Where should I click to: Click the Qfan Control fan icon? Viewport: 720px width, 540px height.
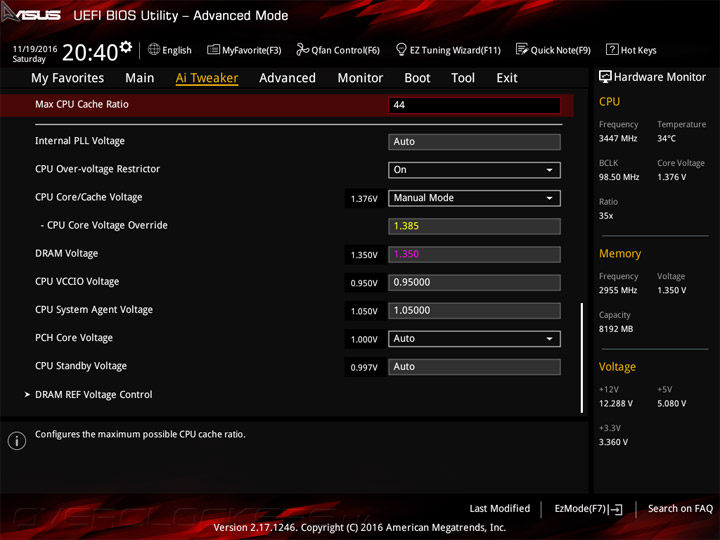[302, 49]
